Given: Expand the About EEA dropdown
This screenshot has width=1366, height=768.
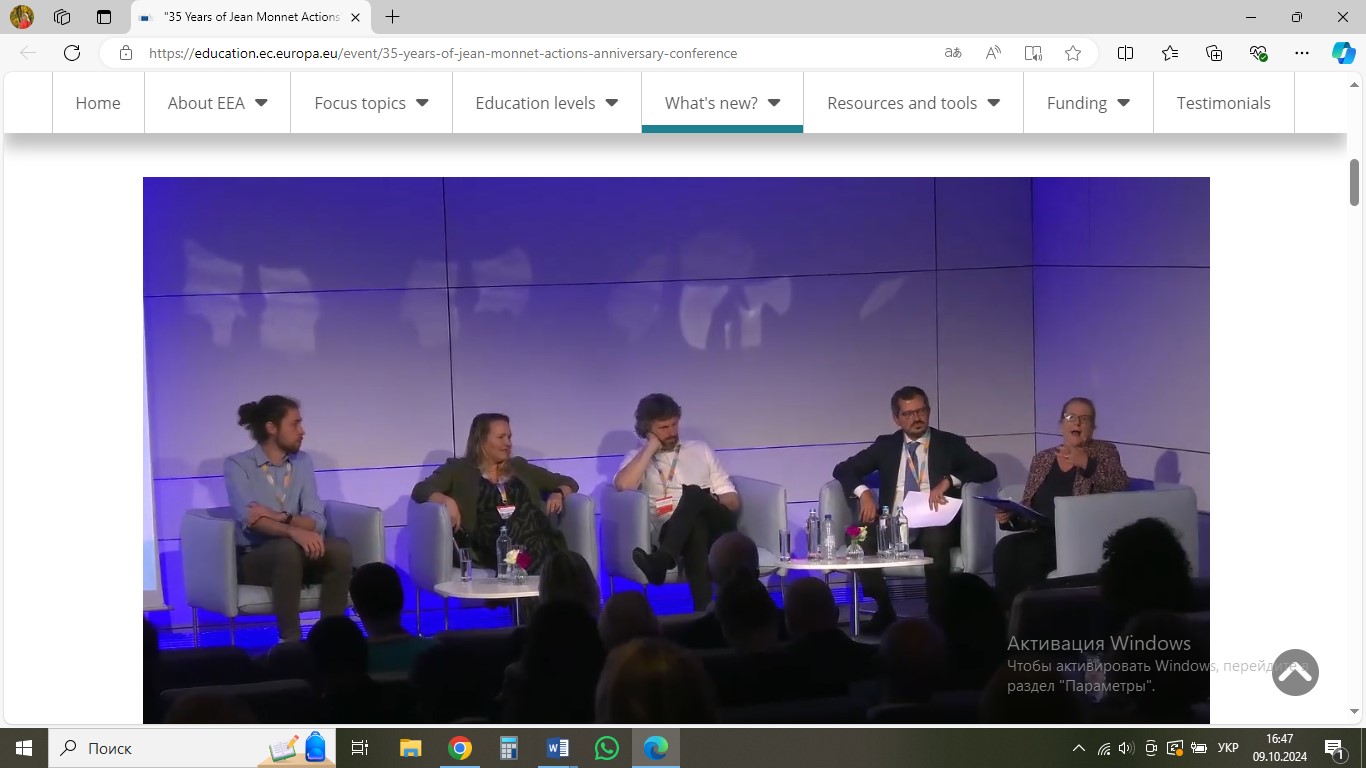Looking at the screenshot, I should pyautogui.click(x=217, y=103).
